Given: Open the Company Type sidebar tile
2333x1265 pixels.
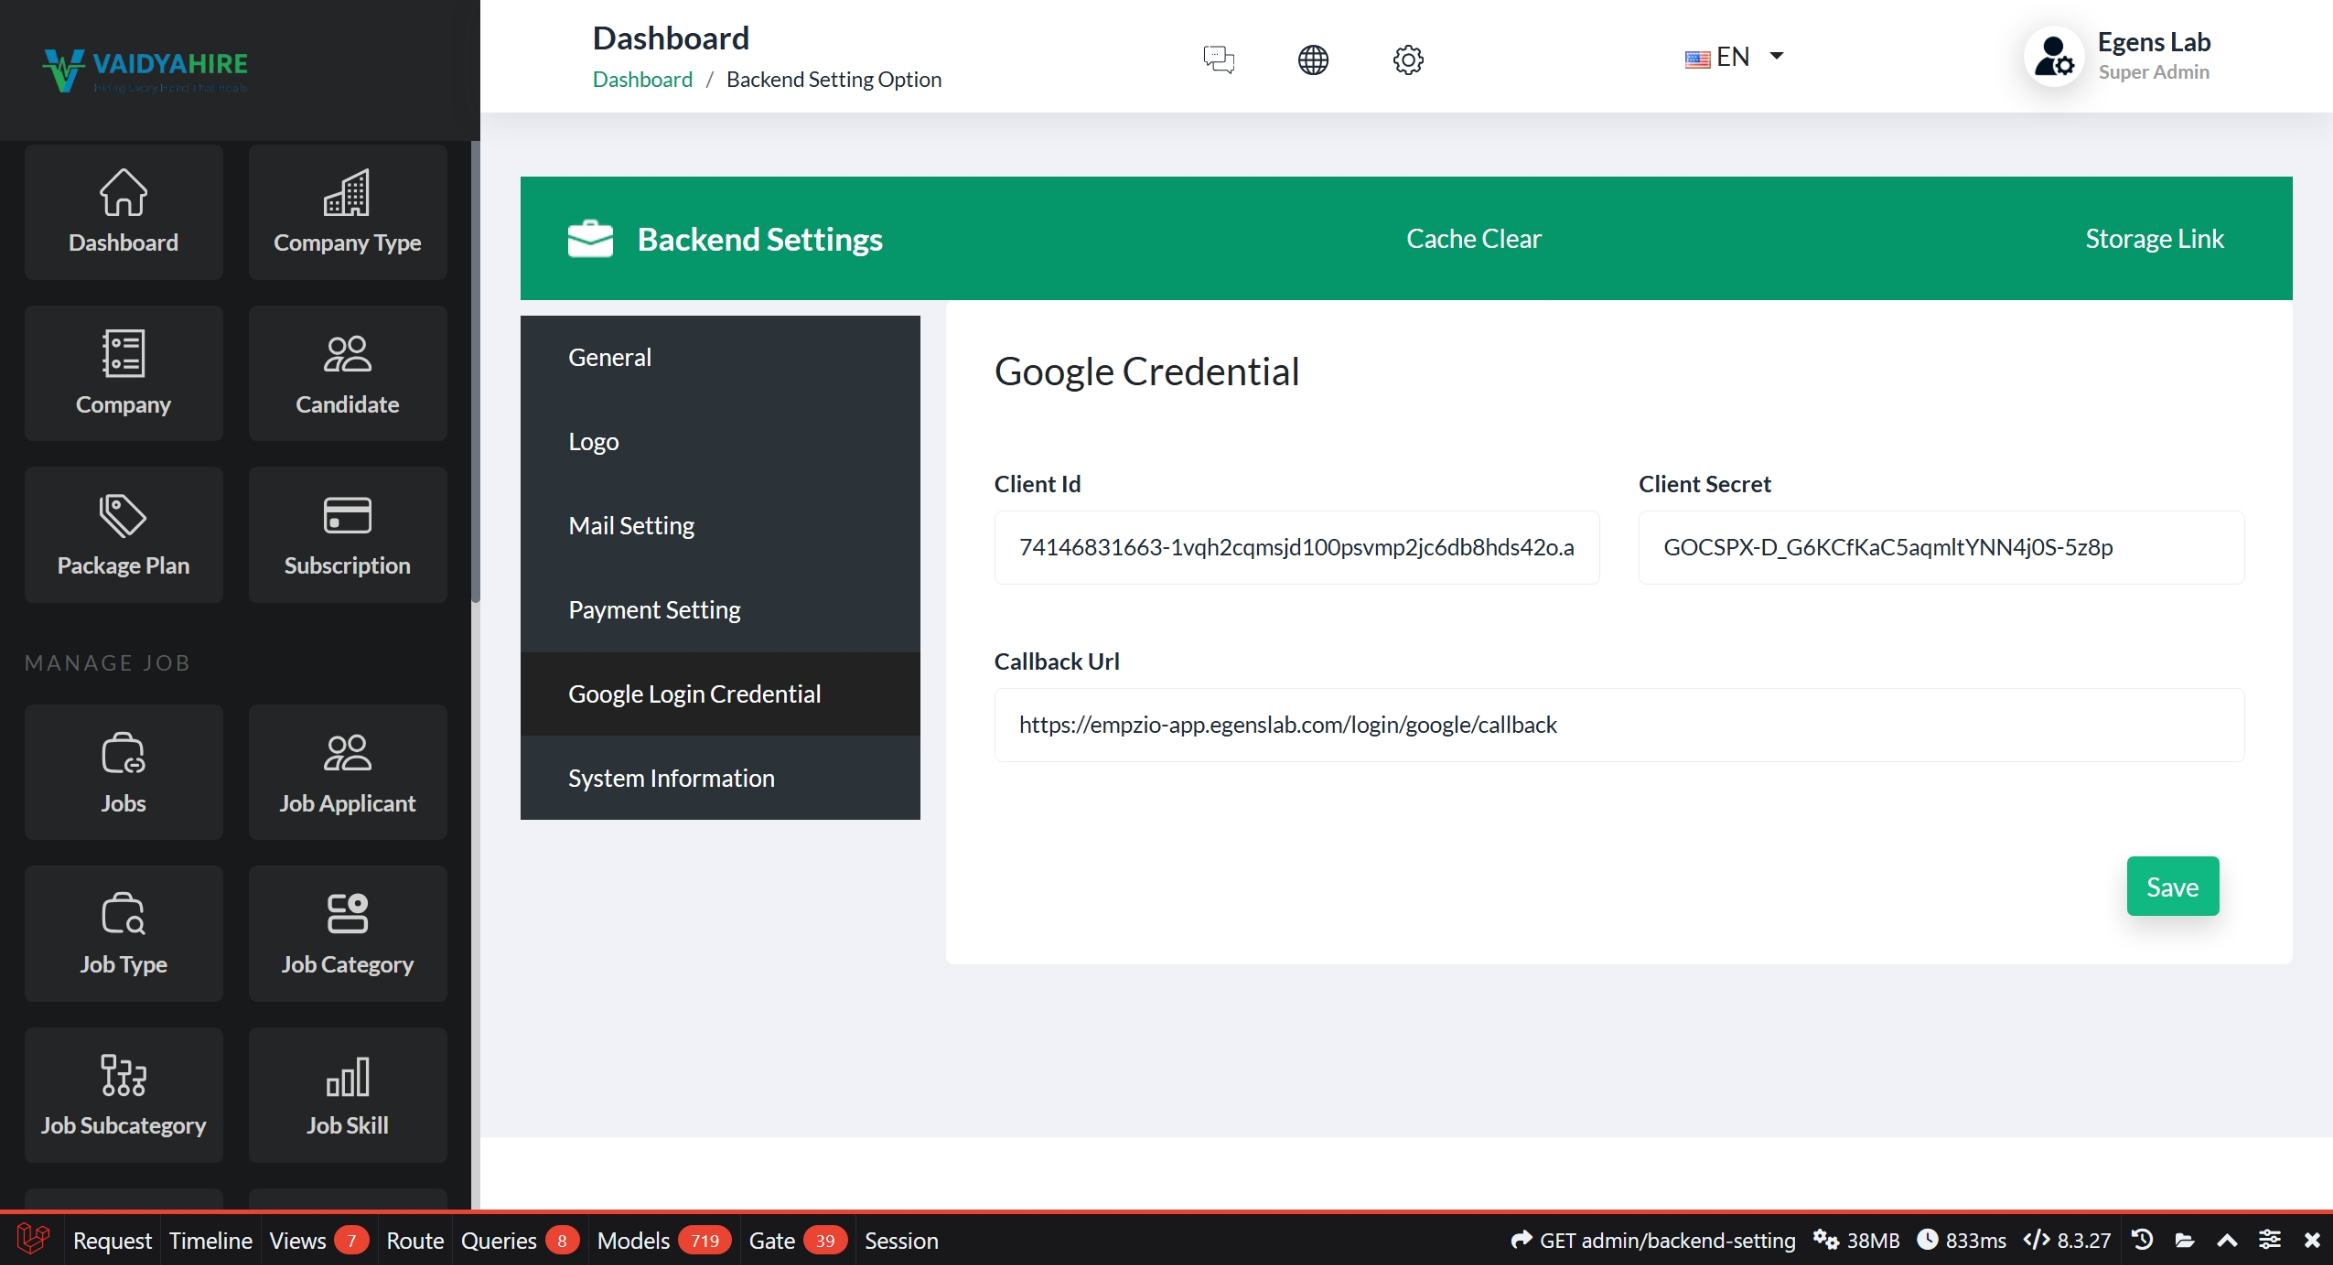Looking at the screenshot, I should 347,212.
